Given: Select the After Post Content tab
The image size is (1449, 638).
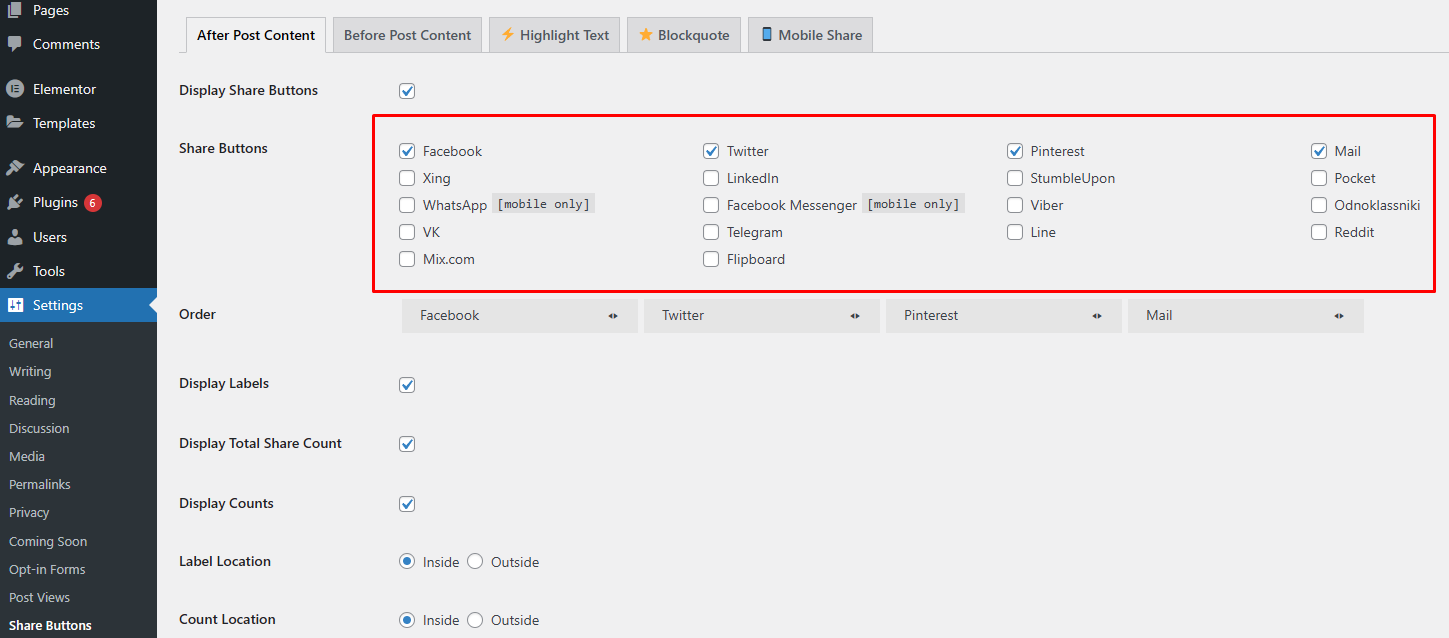Looking at the screenshot, I should tap(256, 35).
